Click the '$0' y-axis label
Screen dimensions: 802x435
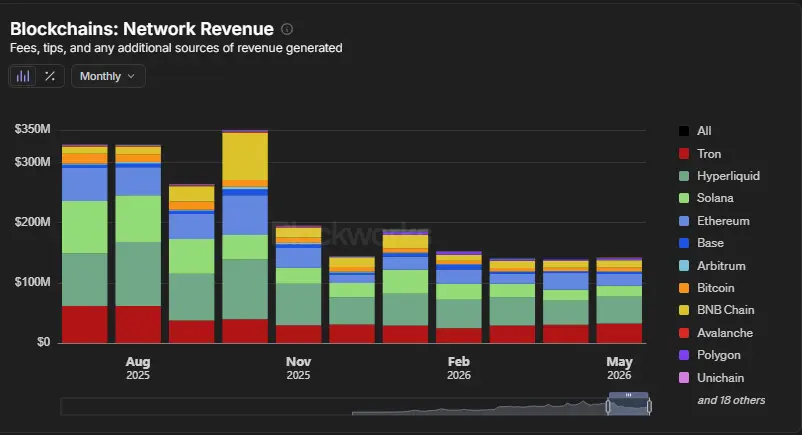[x=43, y=342]
